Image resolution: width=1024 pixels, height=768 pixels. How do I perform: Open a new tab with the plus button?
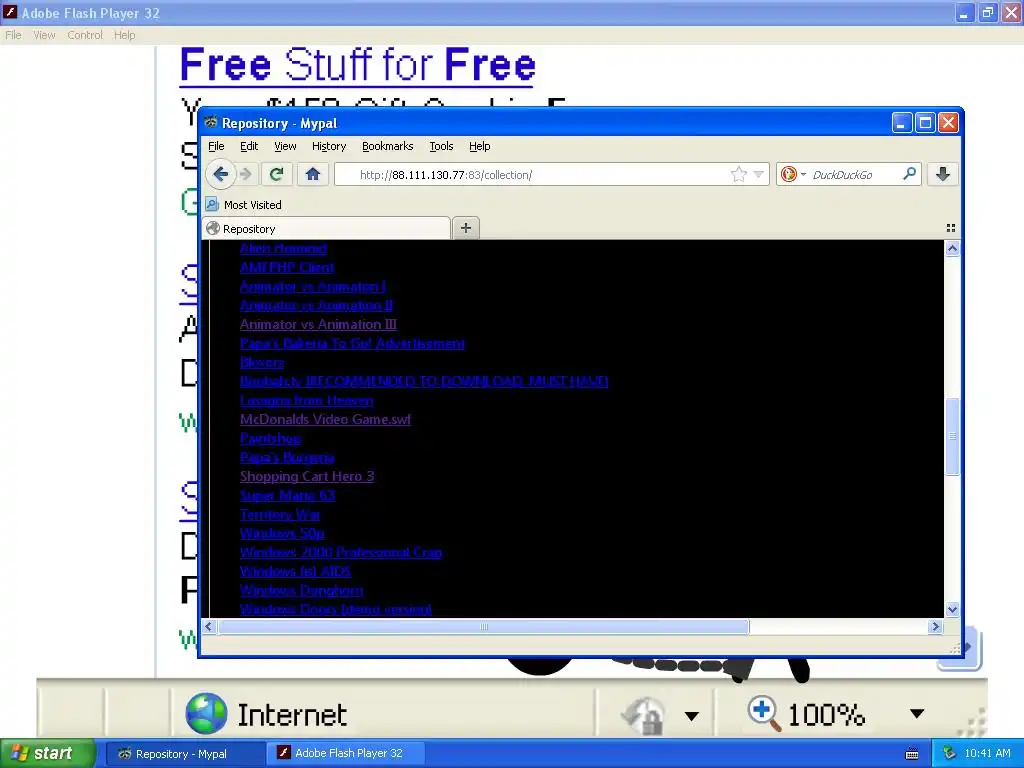[x=466, y=228]
